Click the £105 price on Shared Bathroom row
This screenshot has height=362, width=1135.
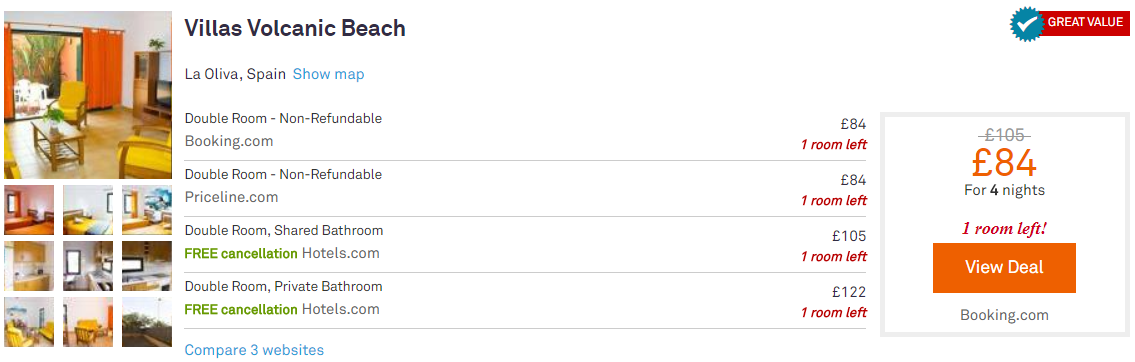[x=849, y=236]
